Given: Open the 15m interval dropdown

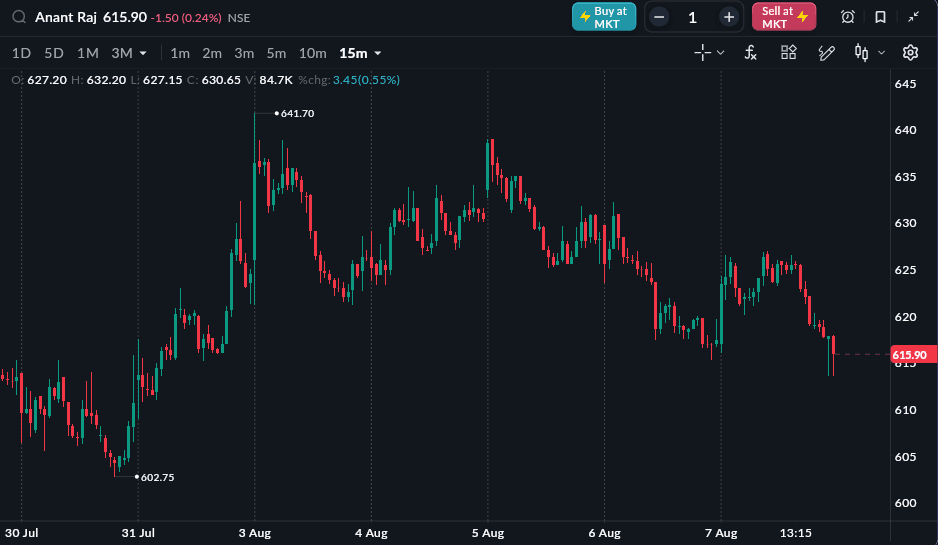Looking at the screenshot, I should click(x=360, y=53).
